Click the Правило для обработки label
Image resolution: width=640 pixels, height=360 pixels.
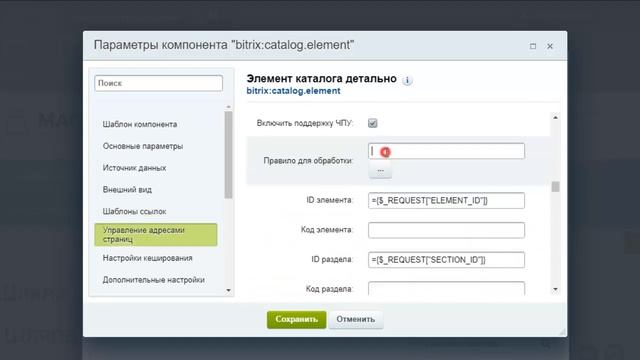click(x=308, y=160)
